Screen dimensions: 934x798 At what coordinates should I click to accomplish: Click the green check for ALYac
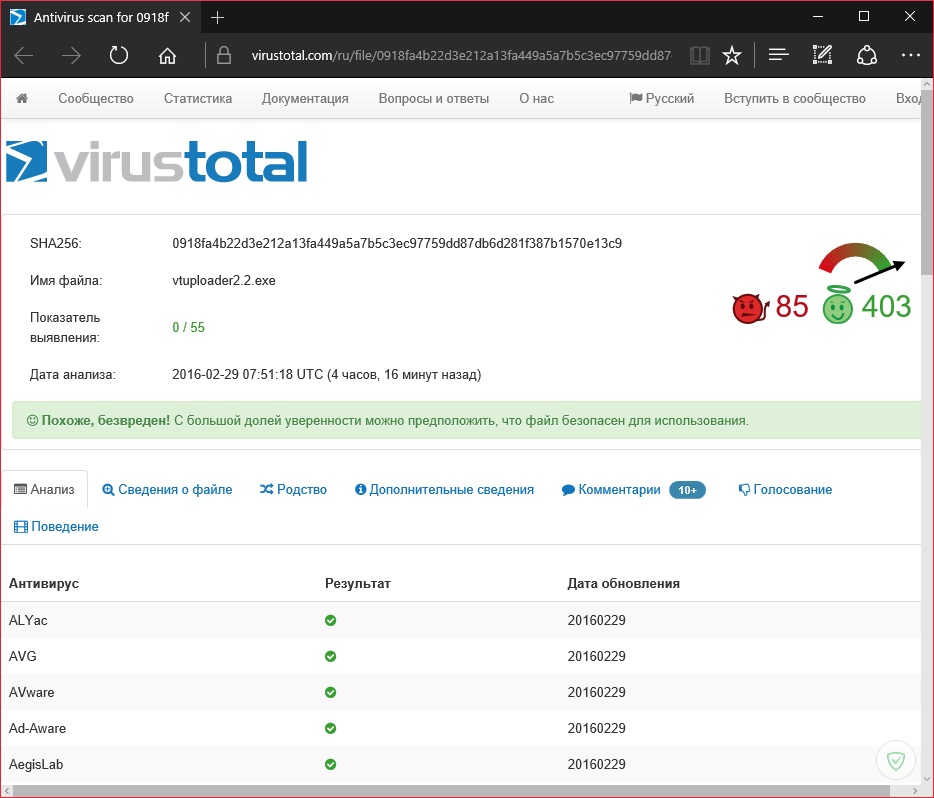click(x=331, y=621)
